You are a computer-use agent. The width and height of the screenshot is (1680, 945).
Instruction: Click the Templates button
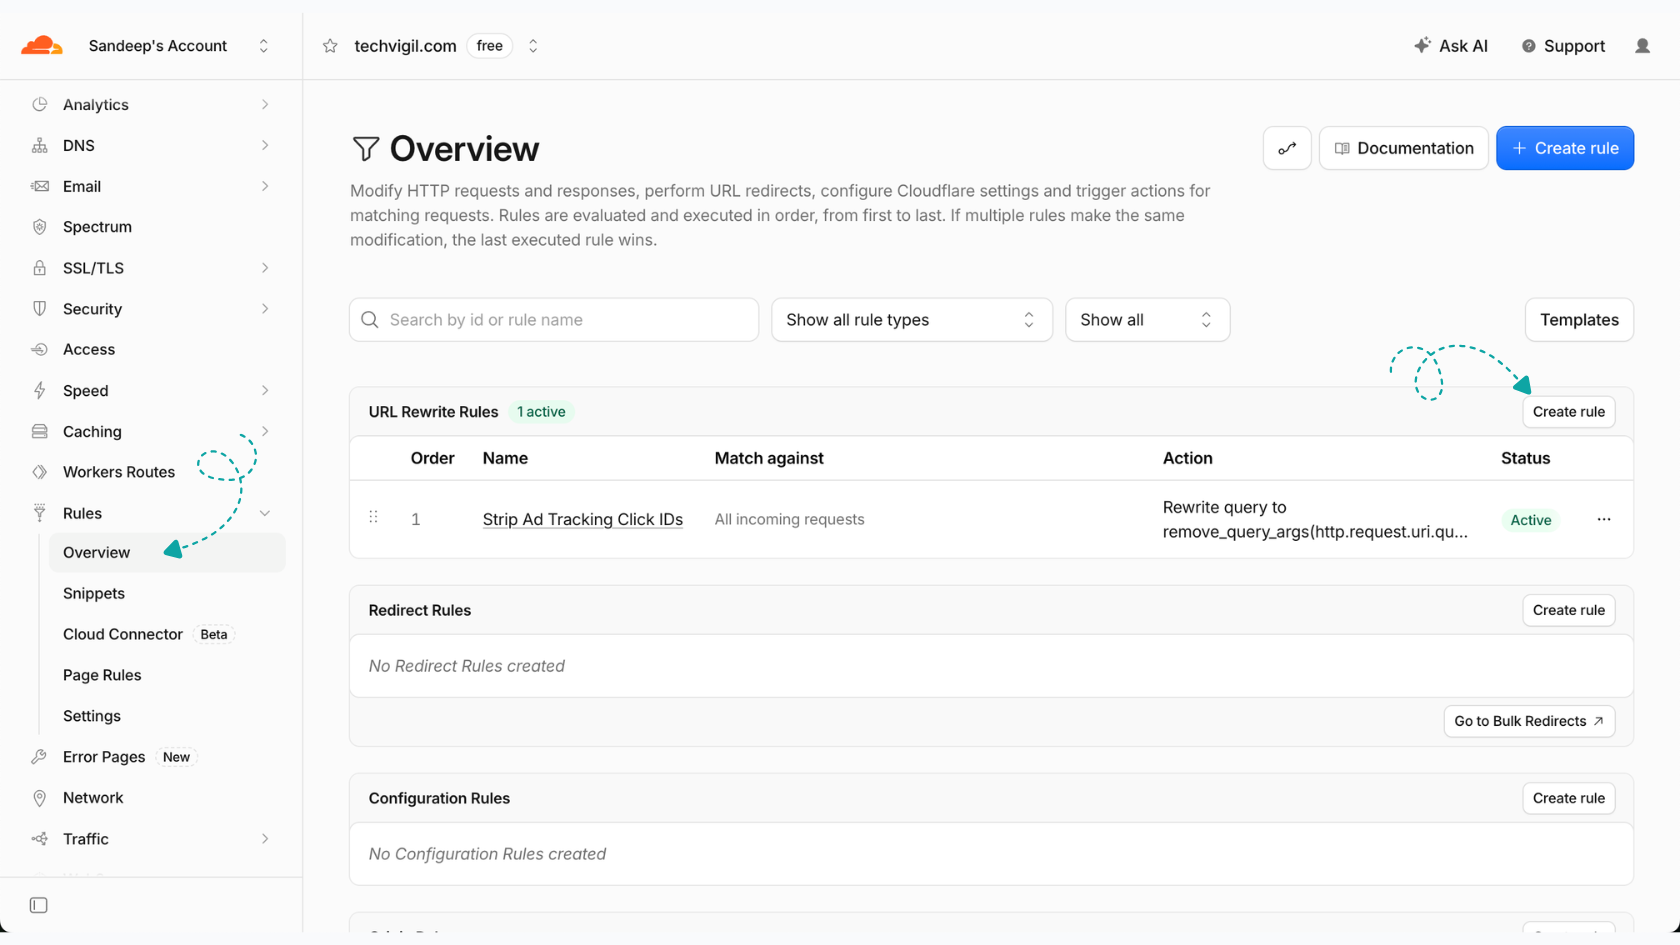[x=1579, y=320]
